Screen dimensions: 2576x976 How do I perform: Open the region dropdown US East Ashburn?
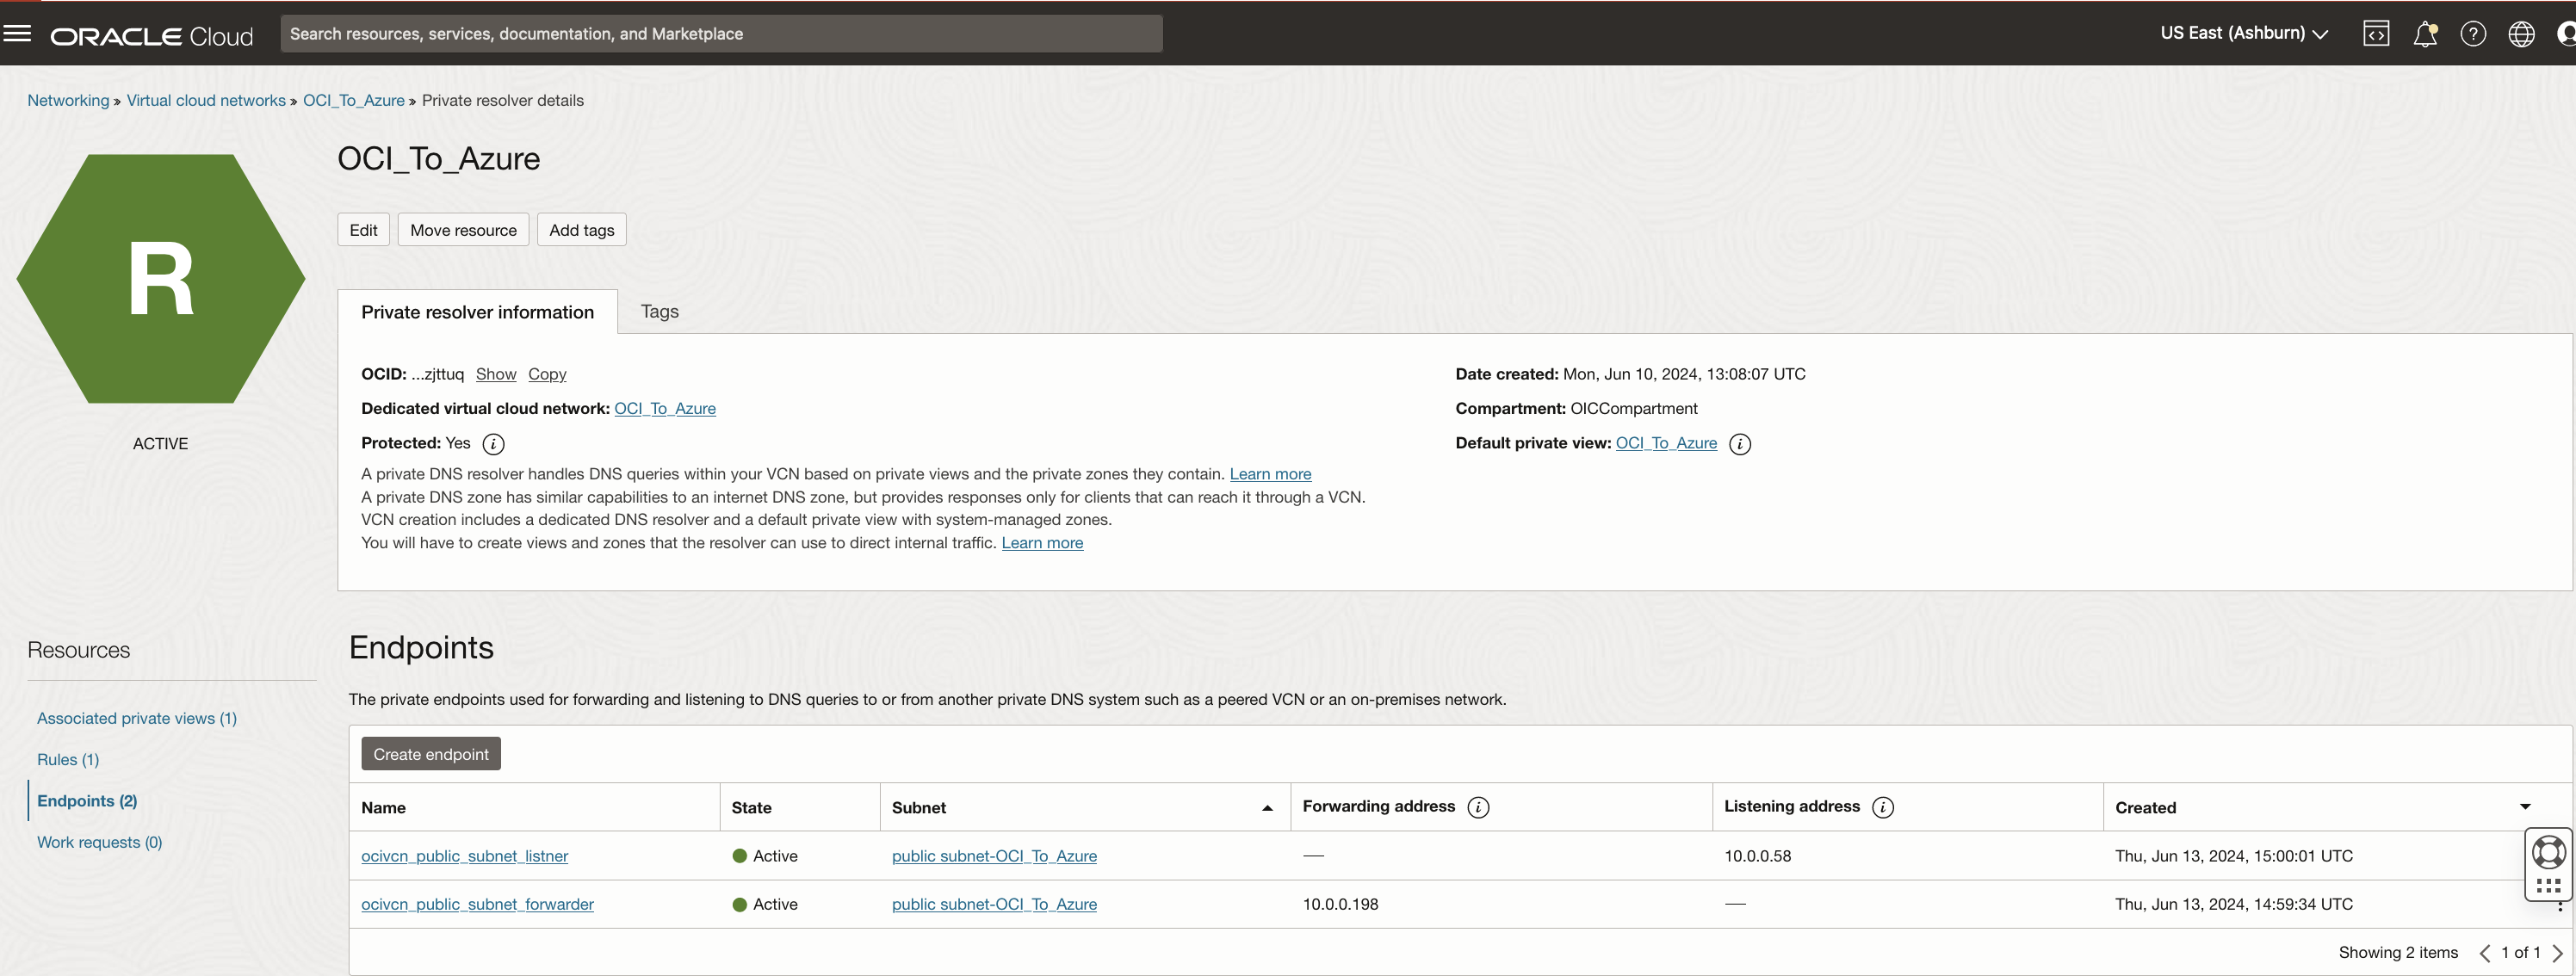pyautogui.click(x=2238, y=33)
